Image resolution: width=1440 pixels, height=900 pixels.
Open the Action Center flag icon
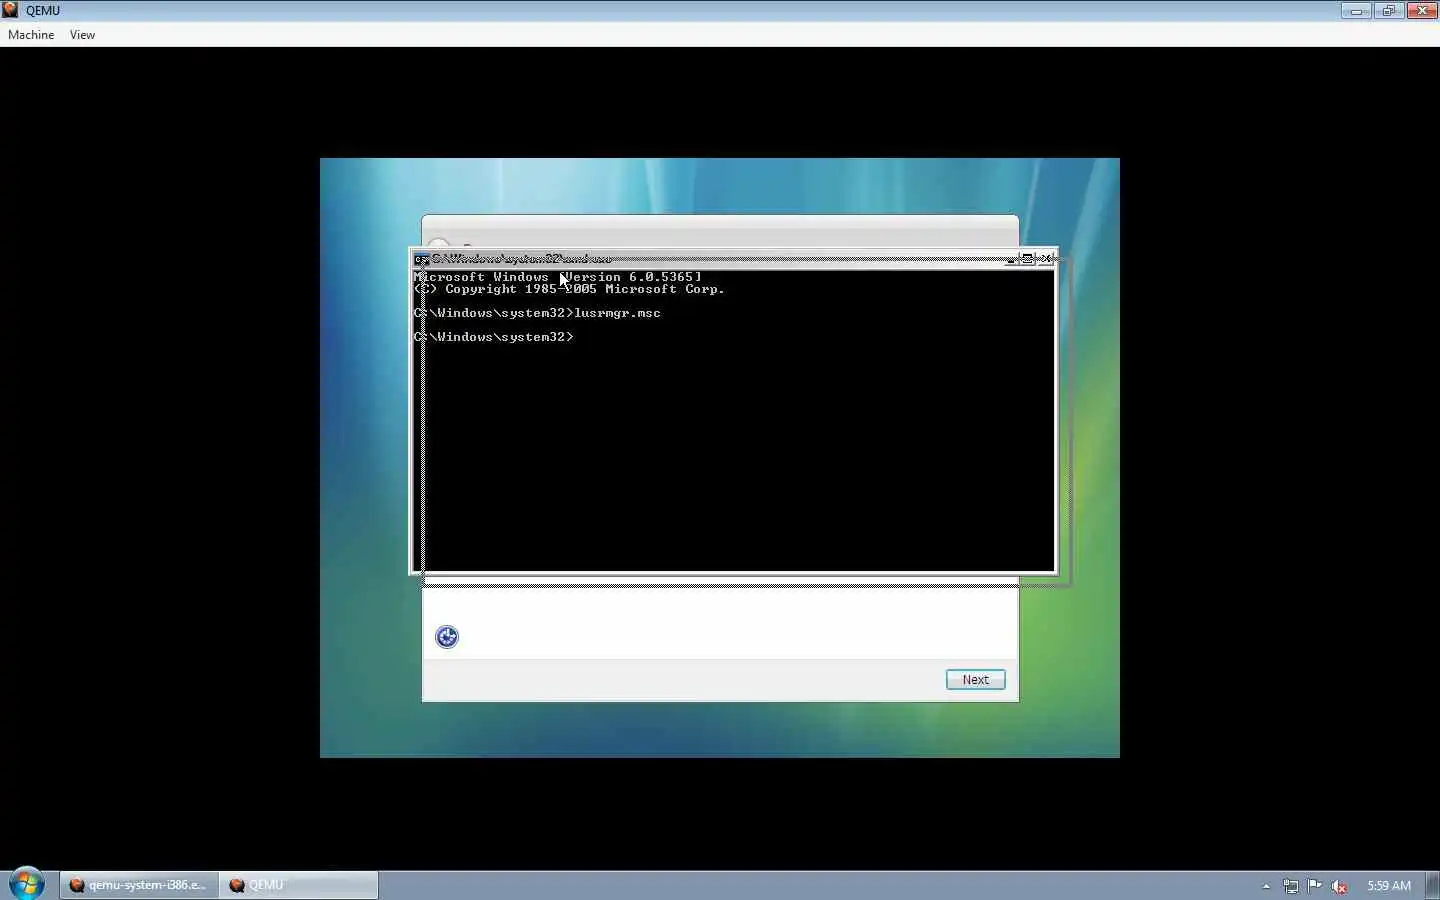1315,886
